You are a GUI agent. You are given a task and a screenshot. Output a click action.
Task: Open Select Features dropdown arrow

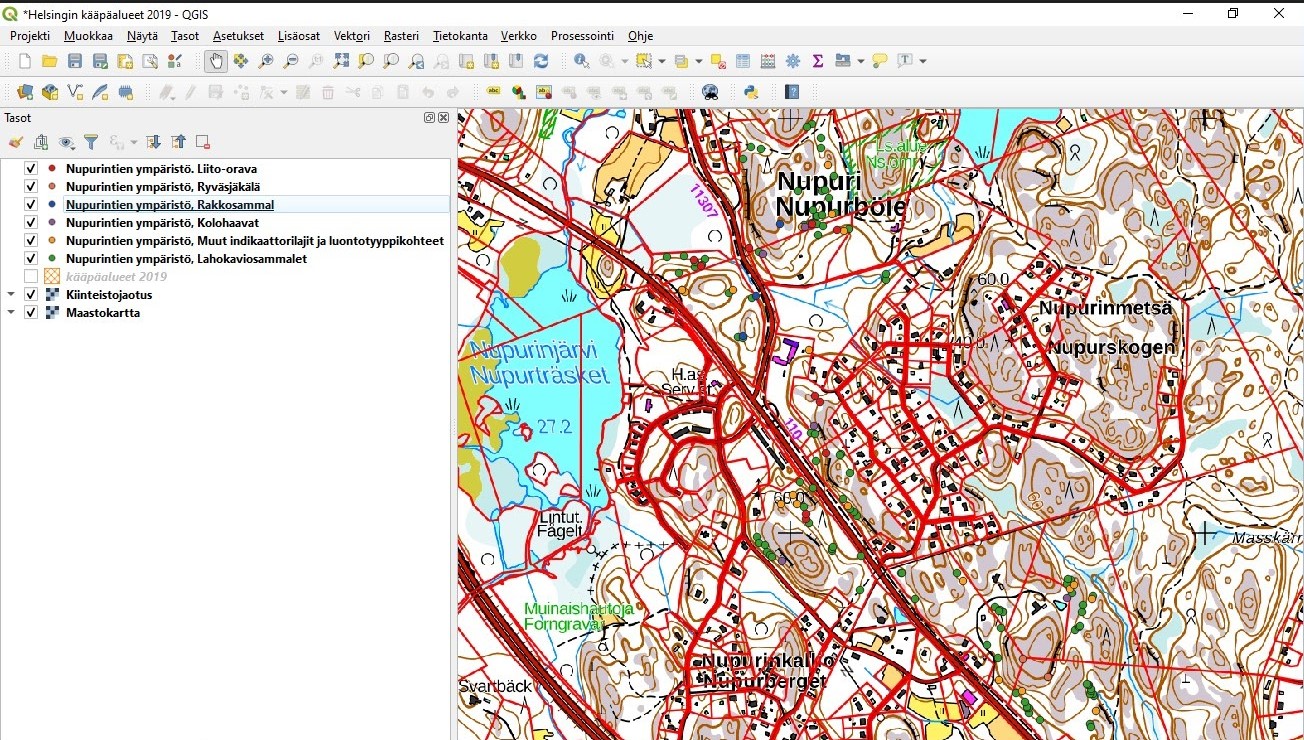(661, 61)
